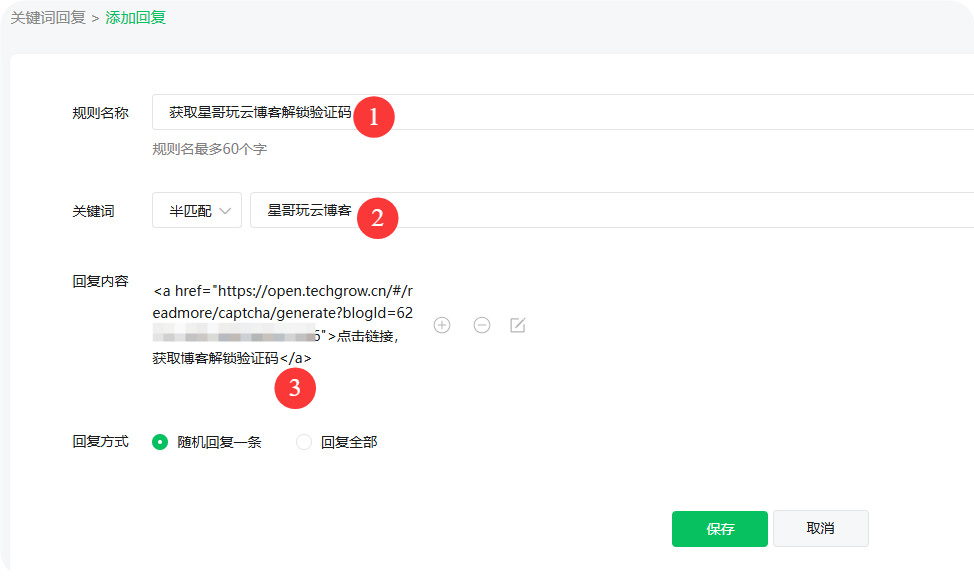Viewport: 974px width, 576px height.
Task: Click the minus icon to remove reply content
Action: coord(481,325)
